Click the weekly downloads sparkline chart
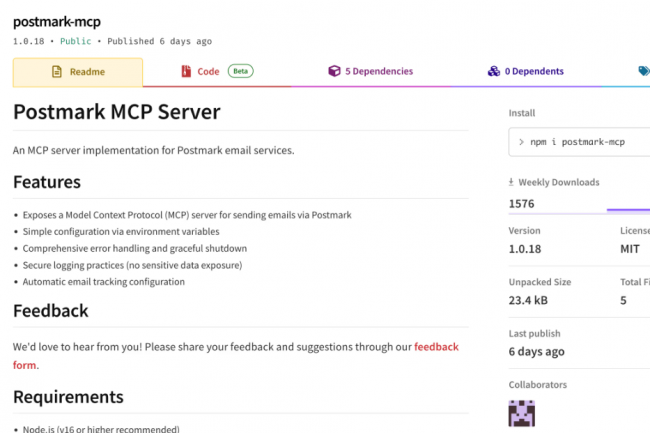 [628, 209]
